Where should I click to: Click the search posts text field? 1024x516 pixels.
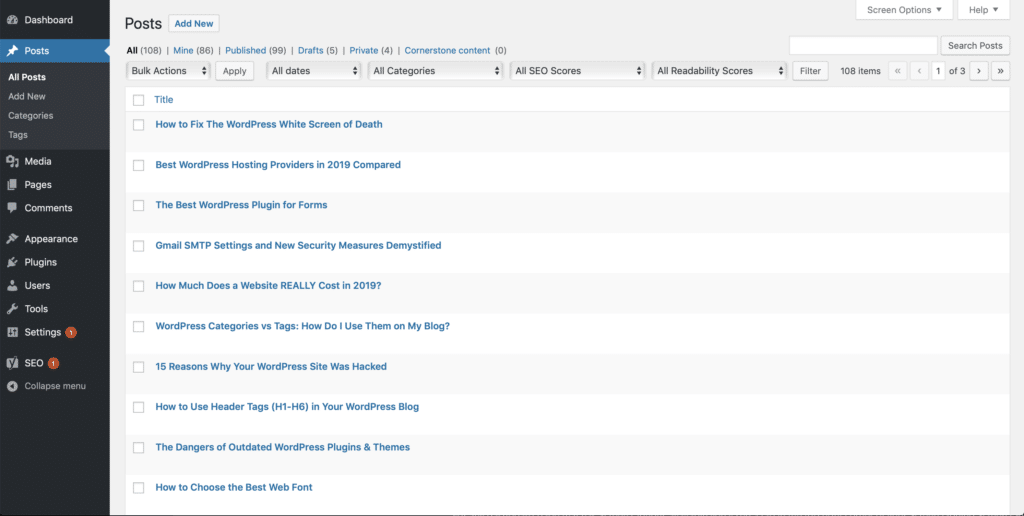pos(863,46)
